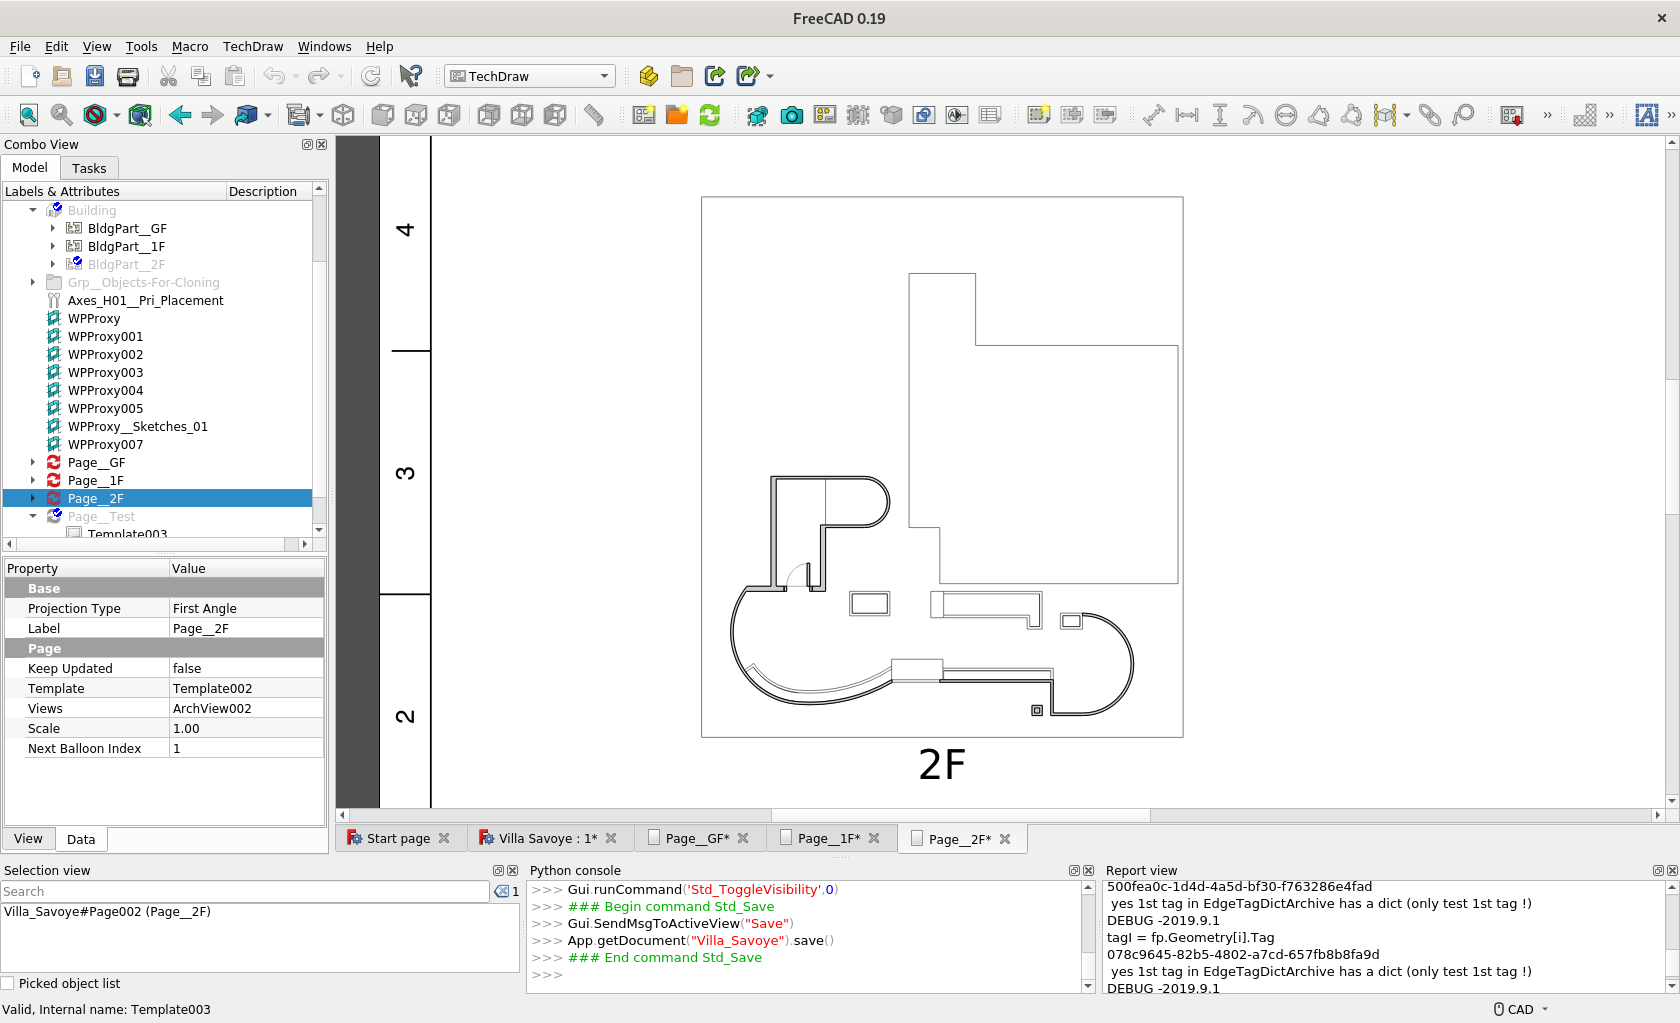Click the Fit All view icon
This screenshot has width=1680, height=1023.
(29, 115)
